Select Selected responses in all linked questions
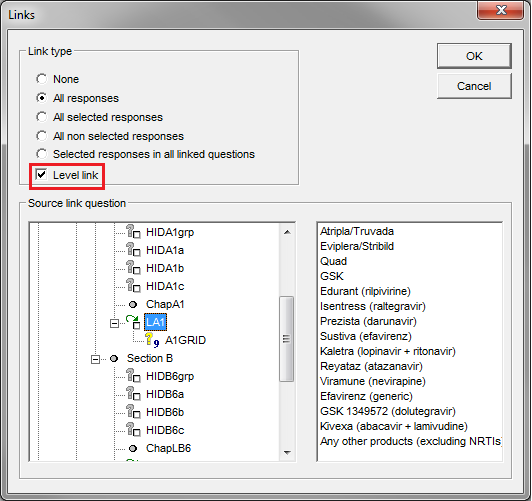Screen dimensions: 532x501 (42, 154)
